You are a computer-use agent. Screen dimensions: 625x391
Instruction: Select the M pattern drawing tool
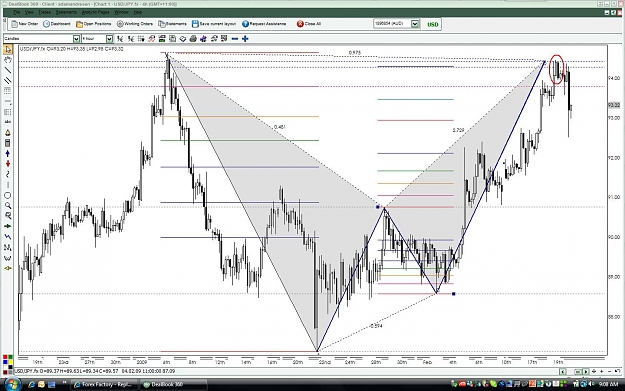8,248
